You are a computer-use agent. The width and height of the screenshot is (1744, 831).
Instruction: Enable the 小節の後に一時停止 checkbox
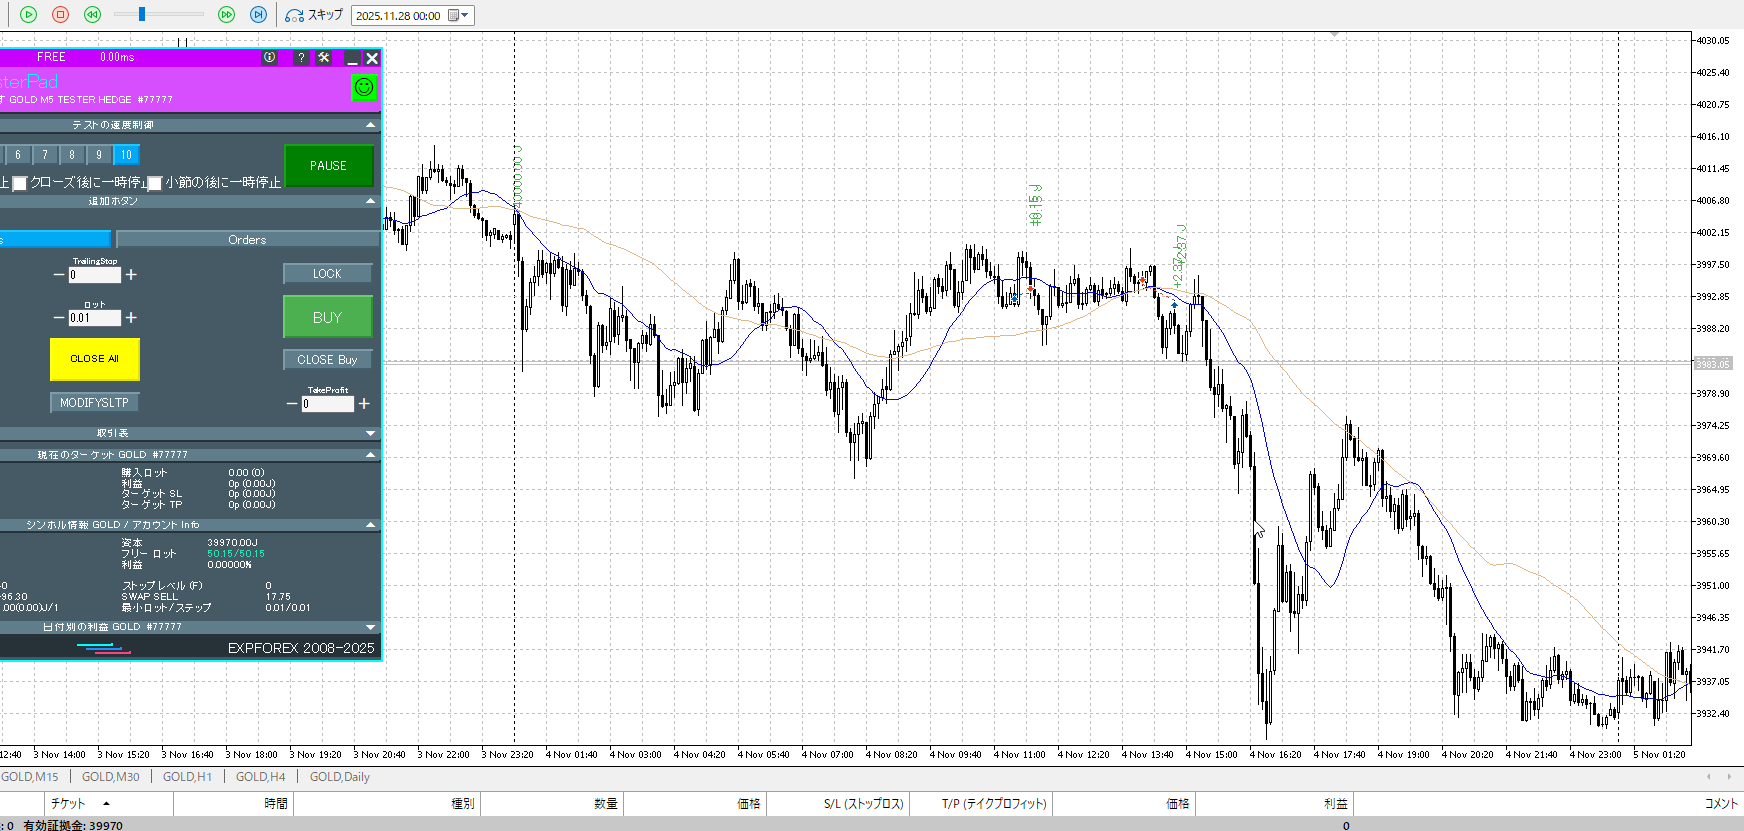click(155, 183)
